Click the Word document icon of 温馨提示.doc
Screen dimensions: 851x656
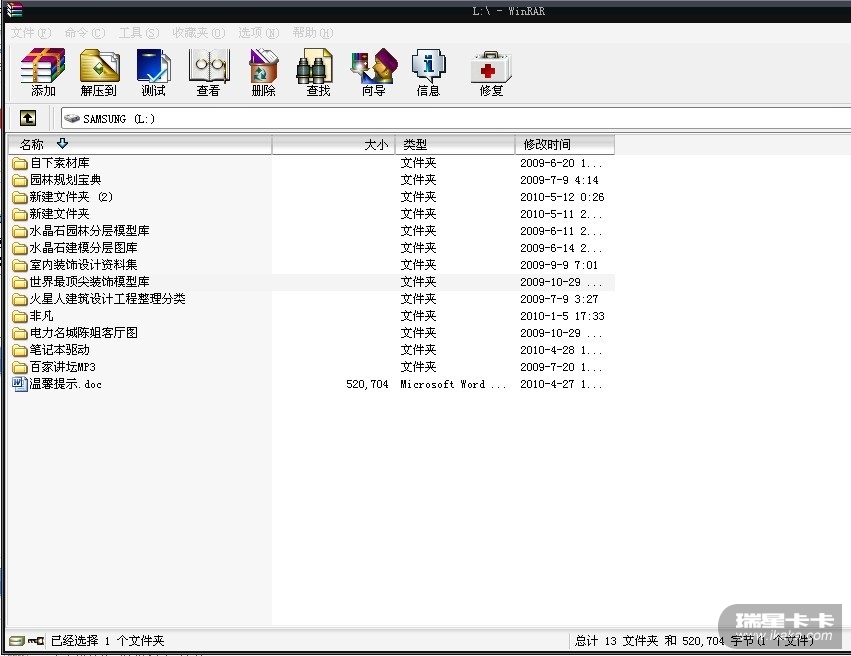tap(20, 384)
